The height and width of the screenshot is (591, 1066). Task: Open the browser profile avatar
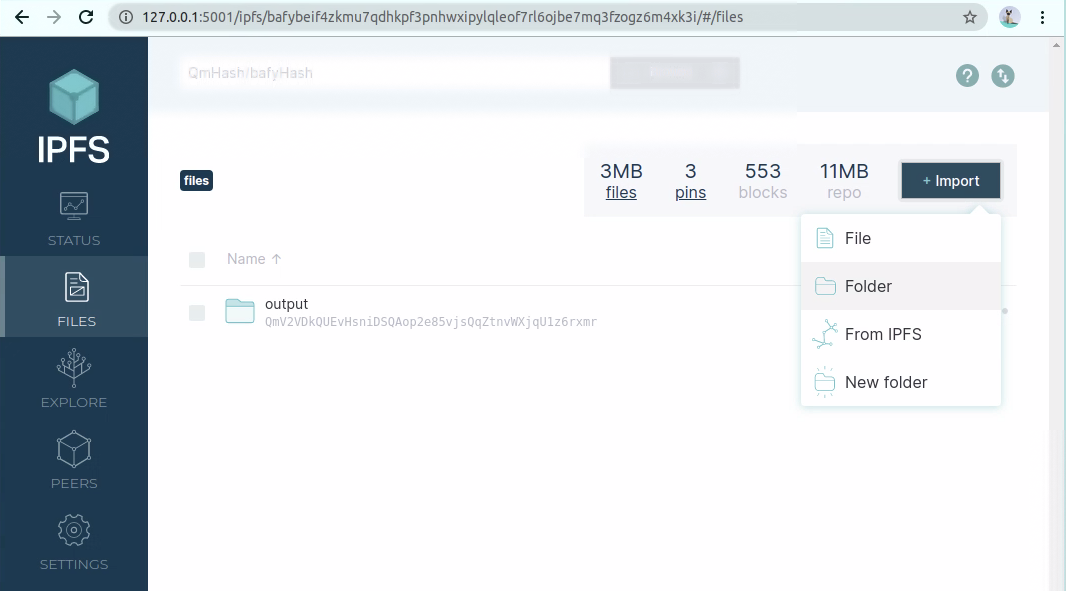pos(1010,17)
